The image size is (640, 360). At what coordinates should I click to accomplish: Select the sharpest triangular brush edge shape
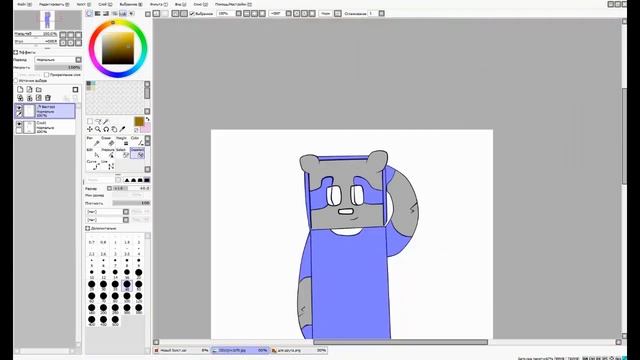[127, 180]
